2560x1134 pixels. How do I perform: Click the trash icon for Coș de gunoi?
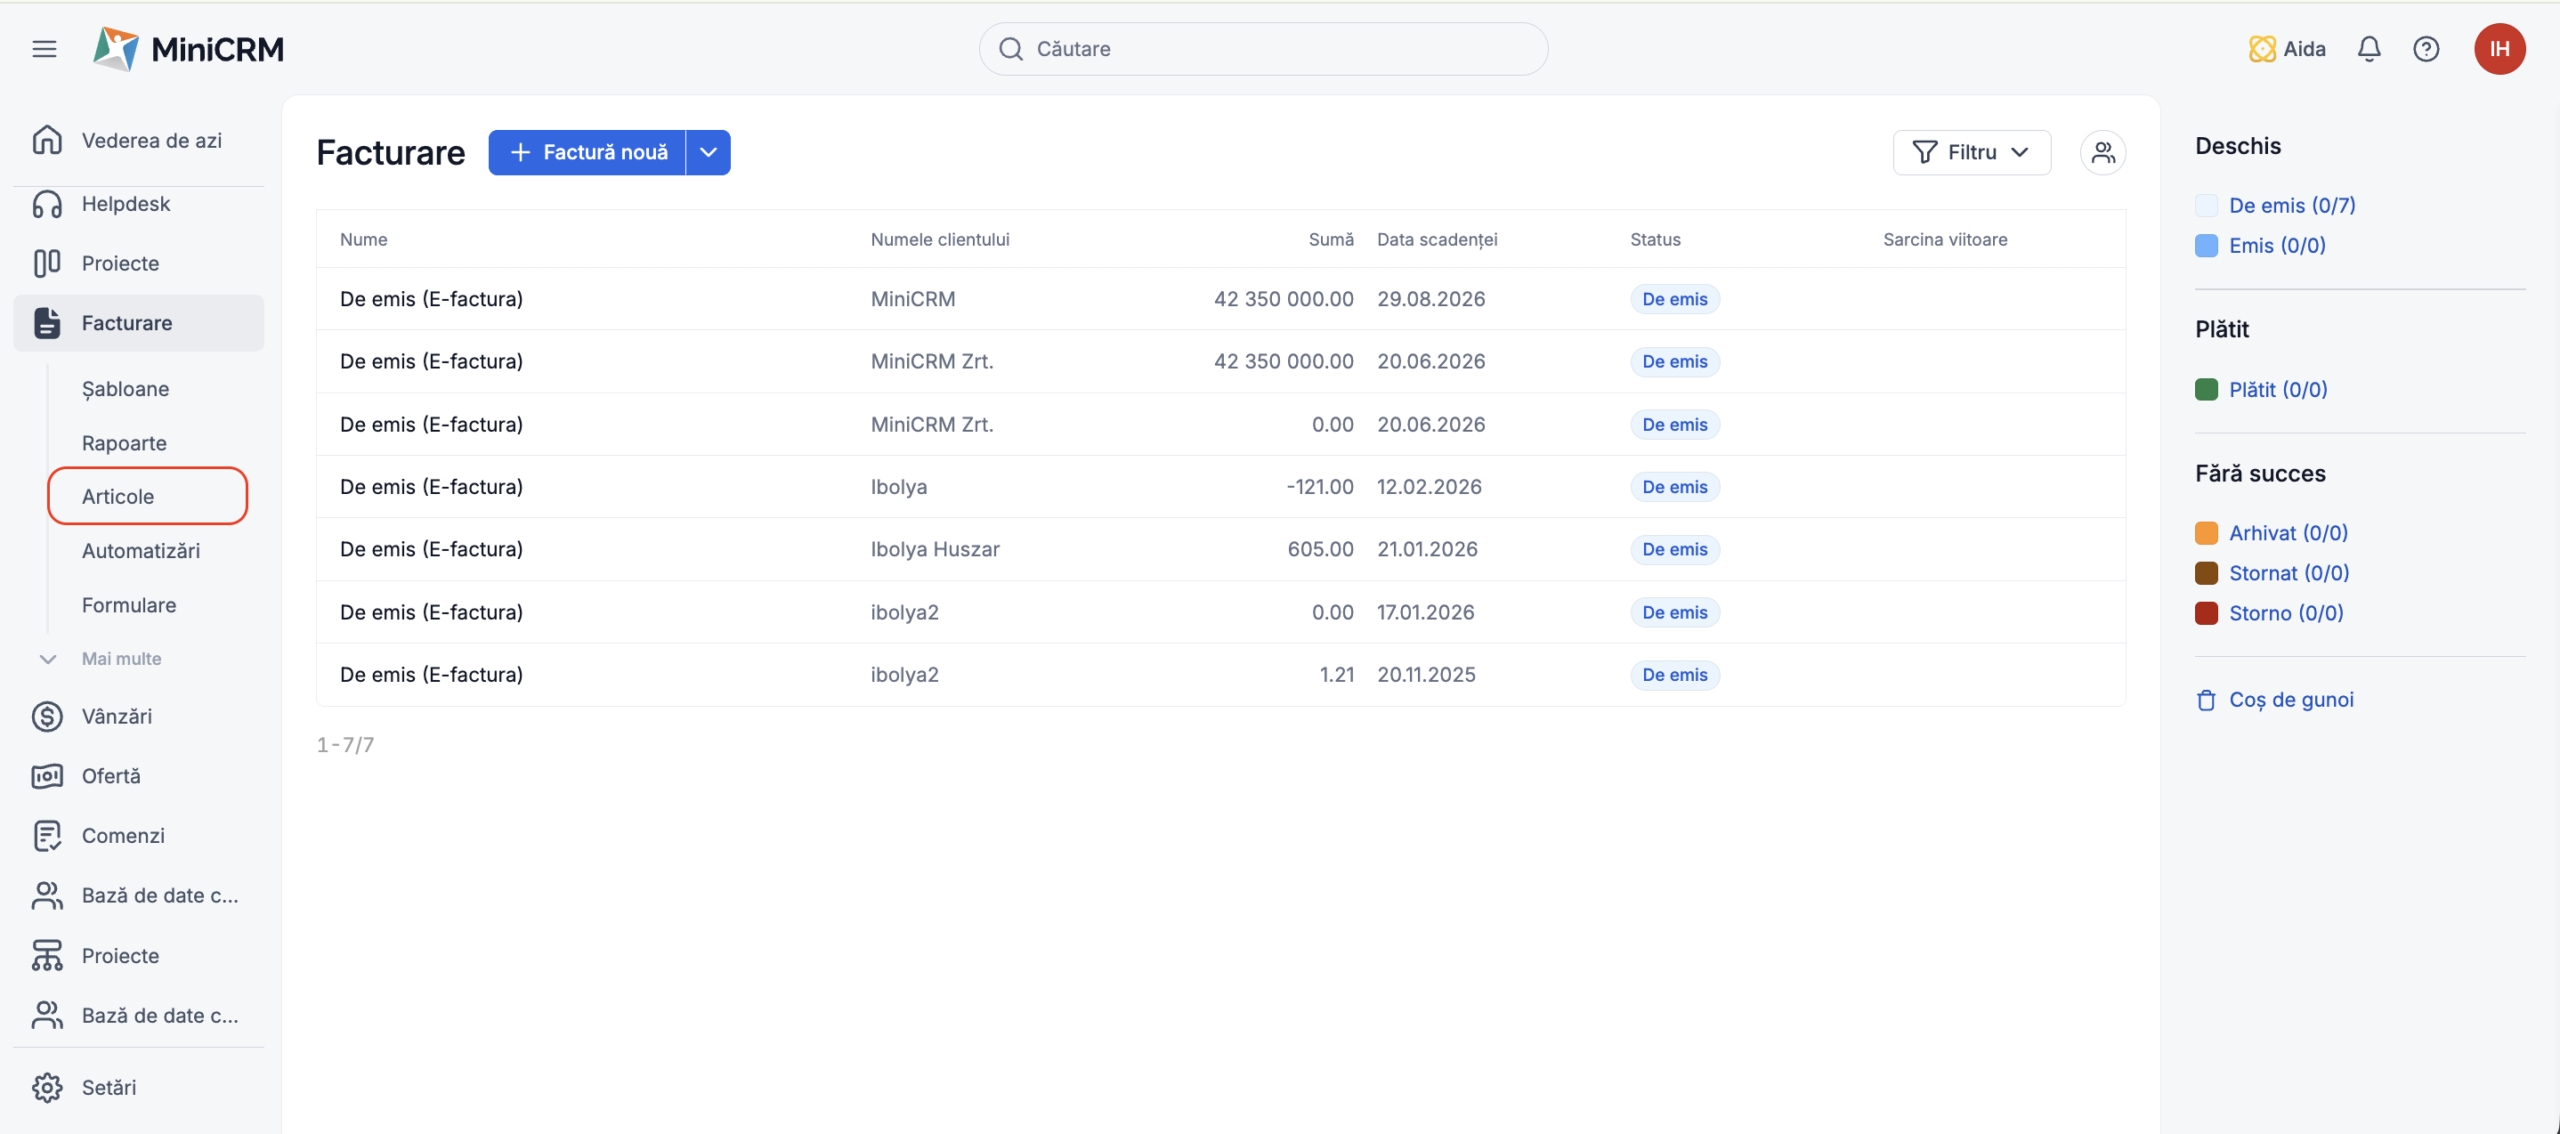[2206, 700]
